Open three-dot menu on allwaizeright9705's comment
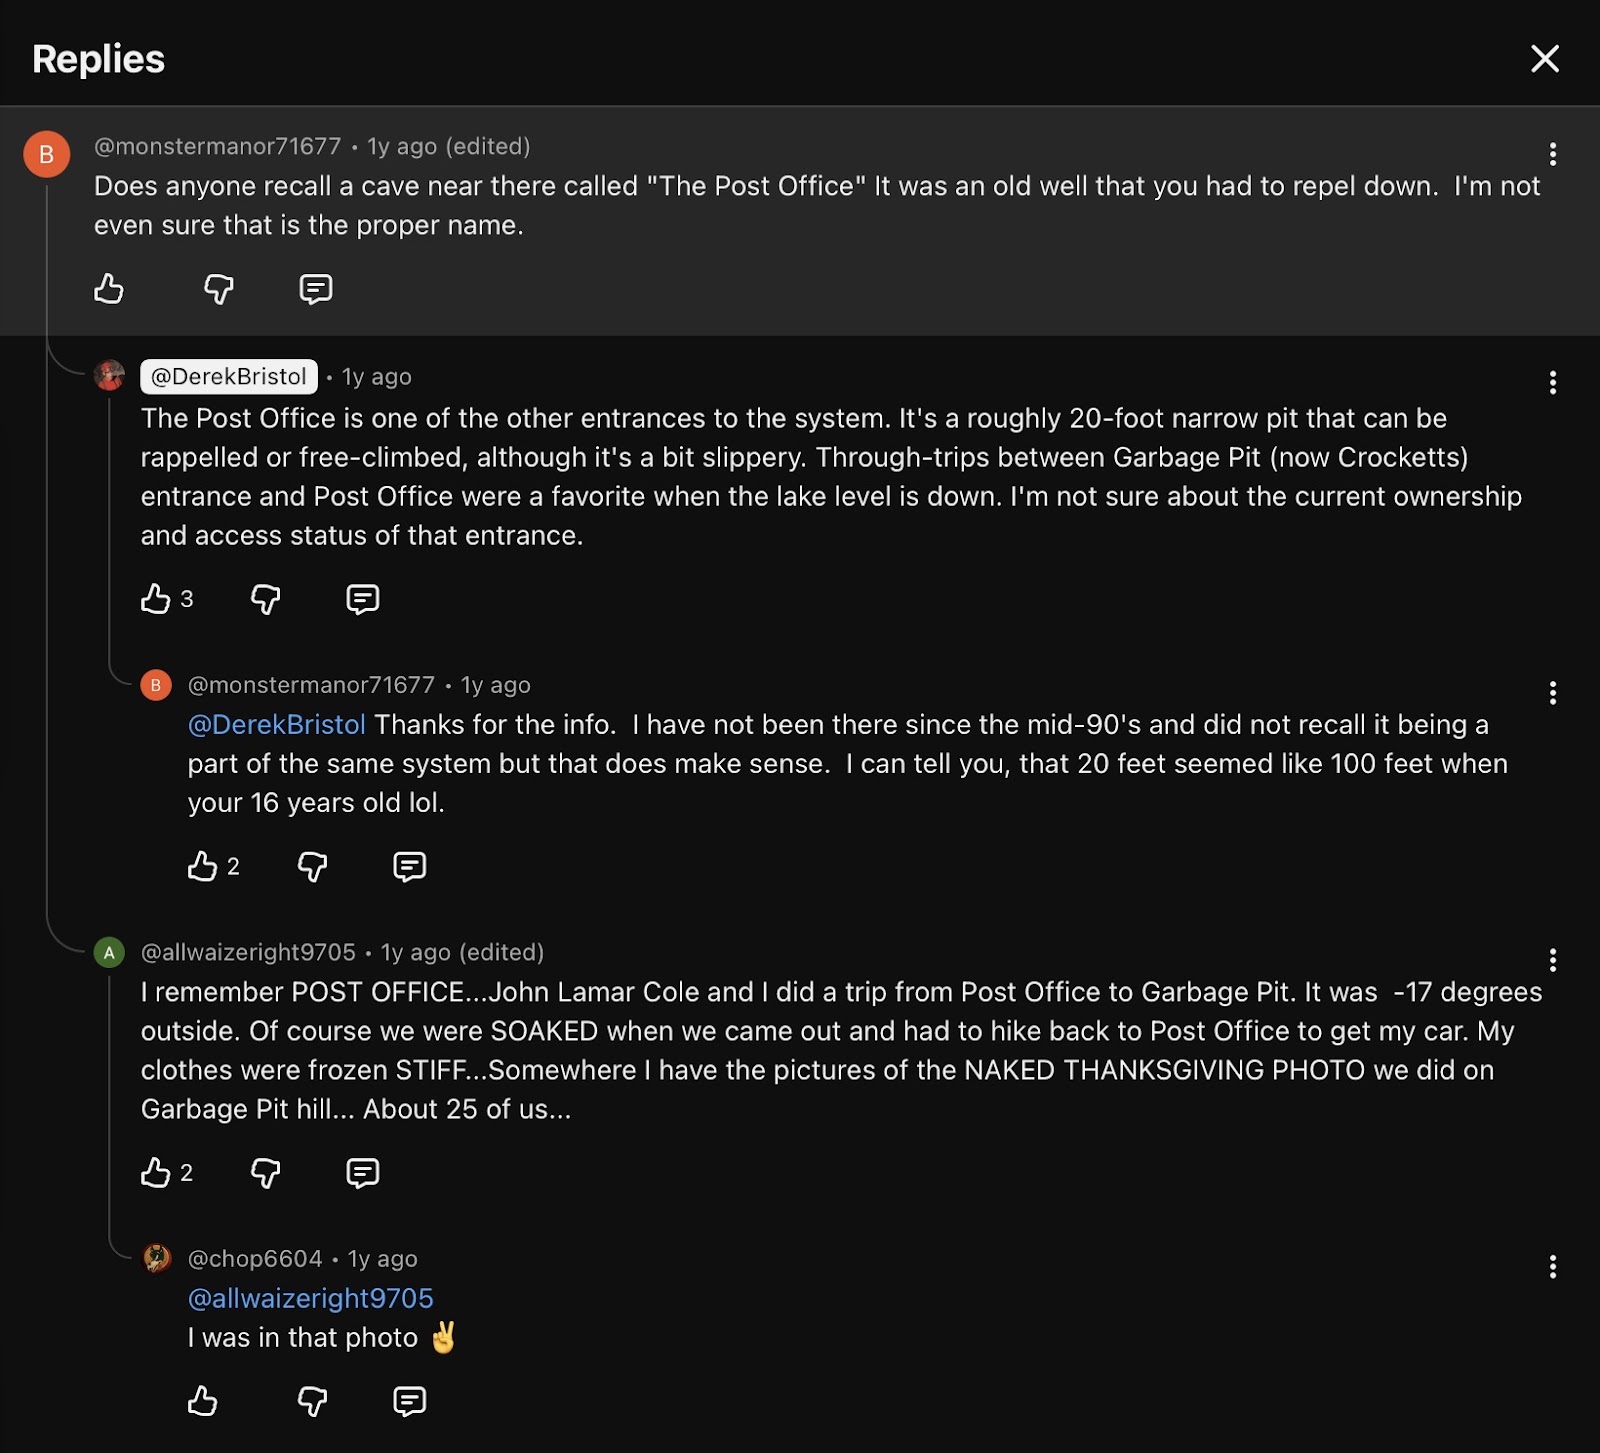 click(1552, 961)
